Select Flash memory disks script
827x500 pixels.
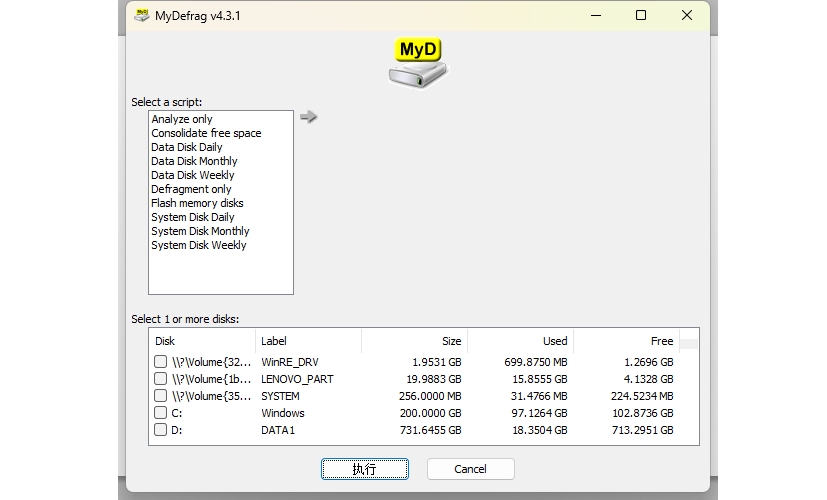(x=197, y=203)
